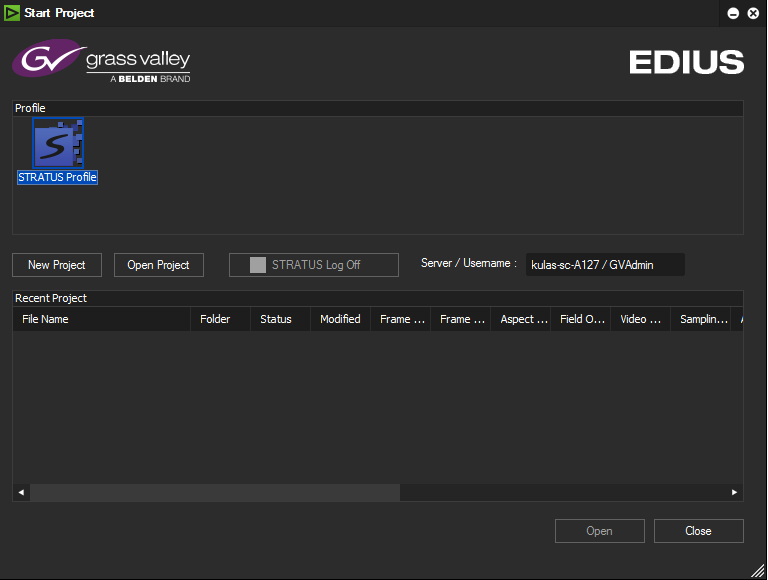Screen dimensions: 768x580
Task: Select the STRATUS Profile icon
Action: [x=58, y=143]
